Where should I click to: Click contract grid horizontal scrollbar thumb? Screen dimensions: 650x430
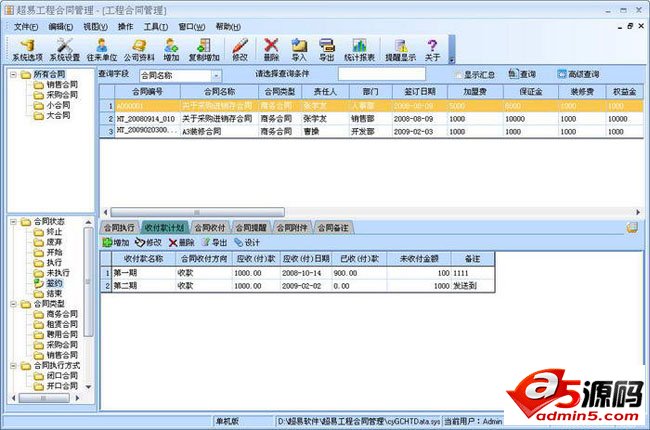coord(197,212)
